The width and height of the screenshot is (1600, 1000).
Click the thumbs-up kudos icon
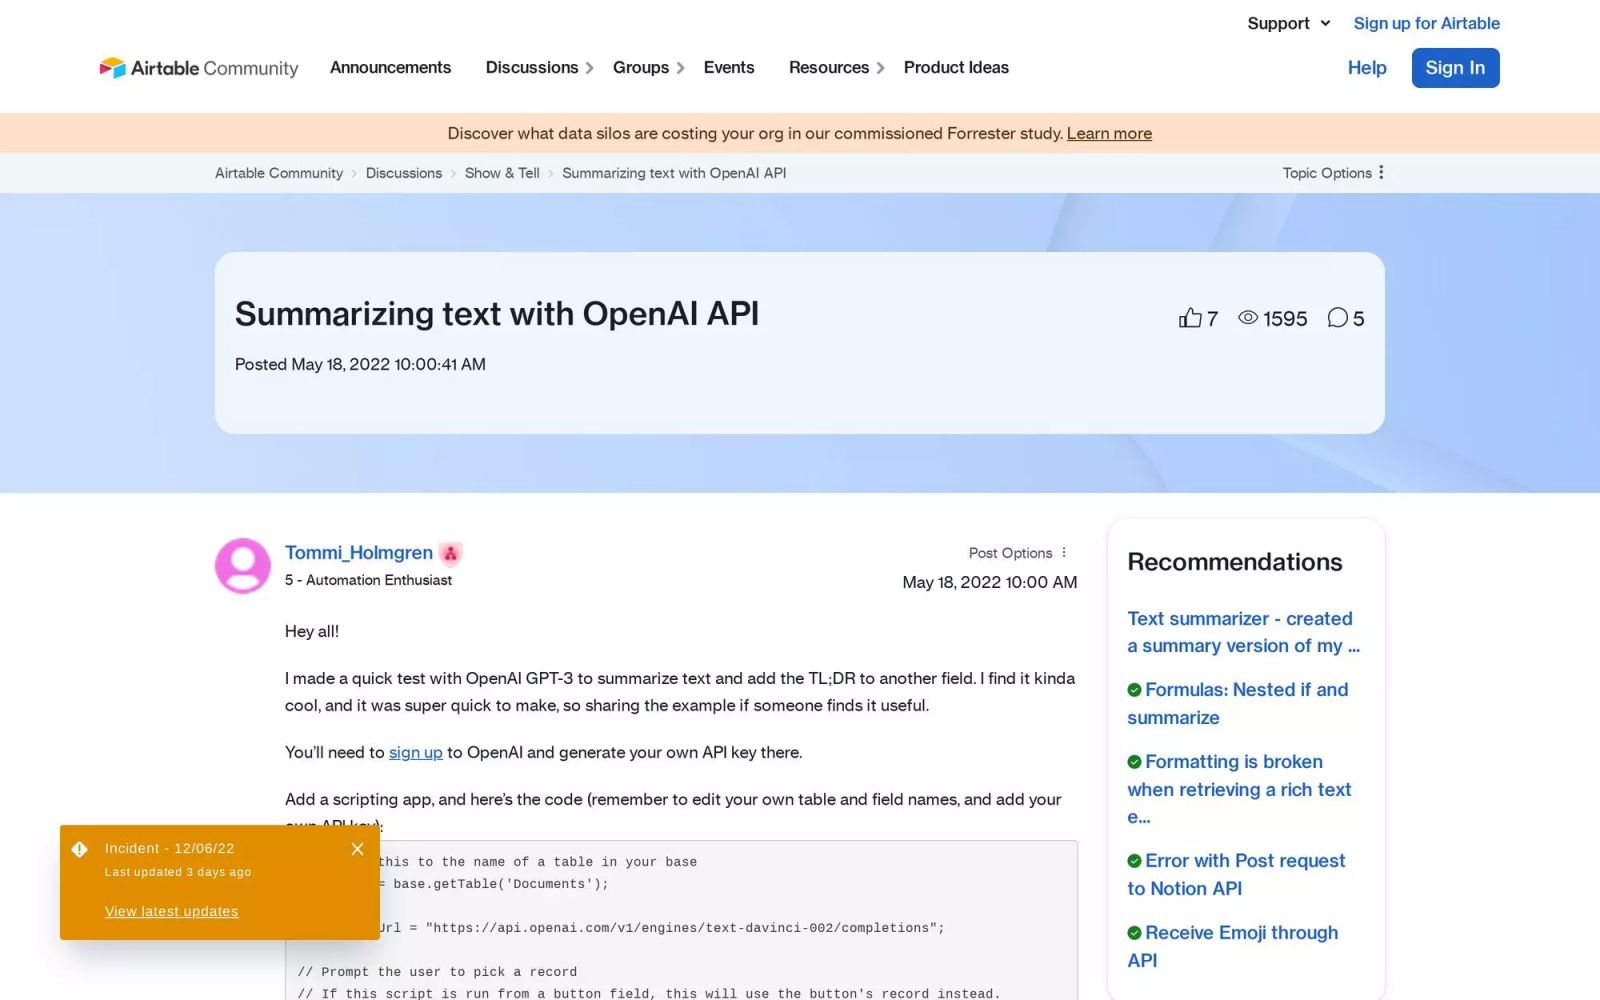coord(1190,318)
